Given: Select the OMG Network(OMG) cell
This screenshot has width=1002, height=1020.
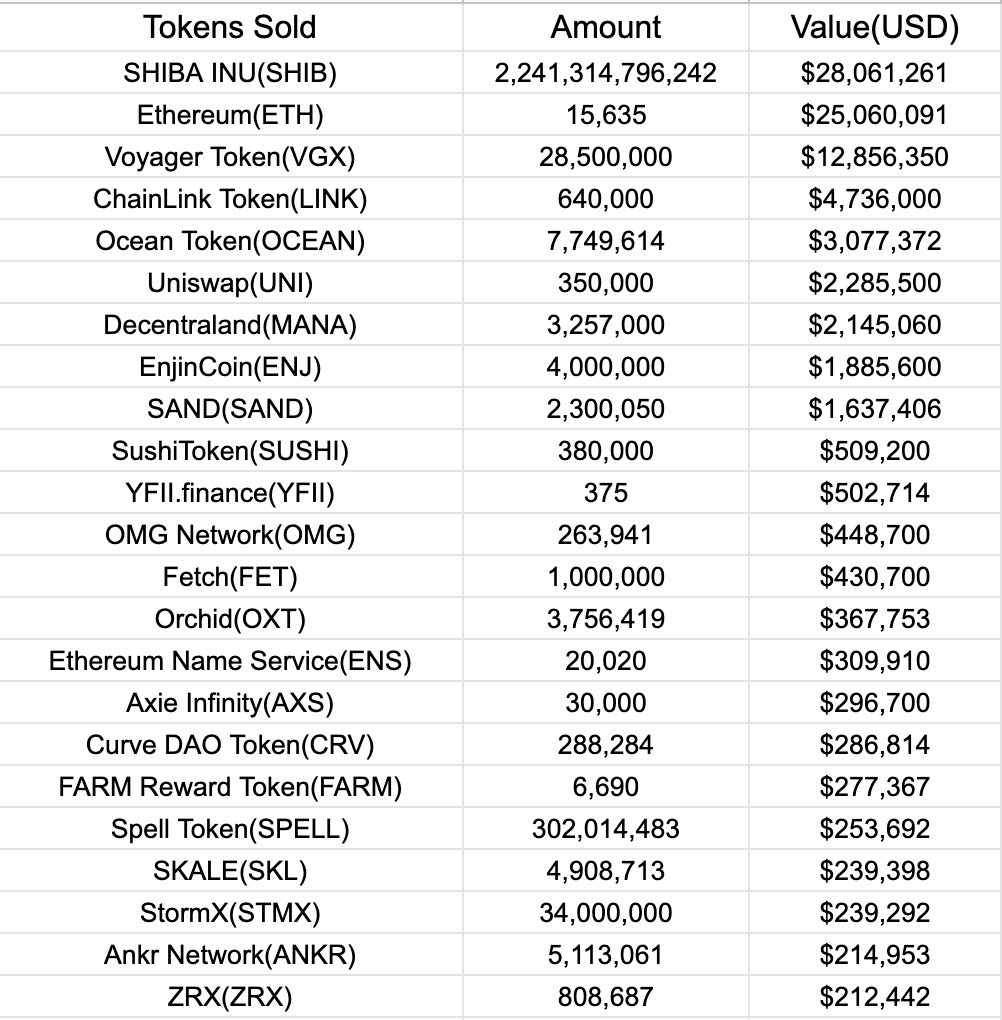Looking at the screenshot, I should click(230, 534).
